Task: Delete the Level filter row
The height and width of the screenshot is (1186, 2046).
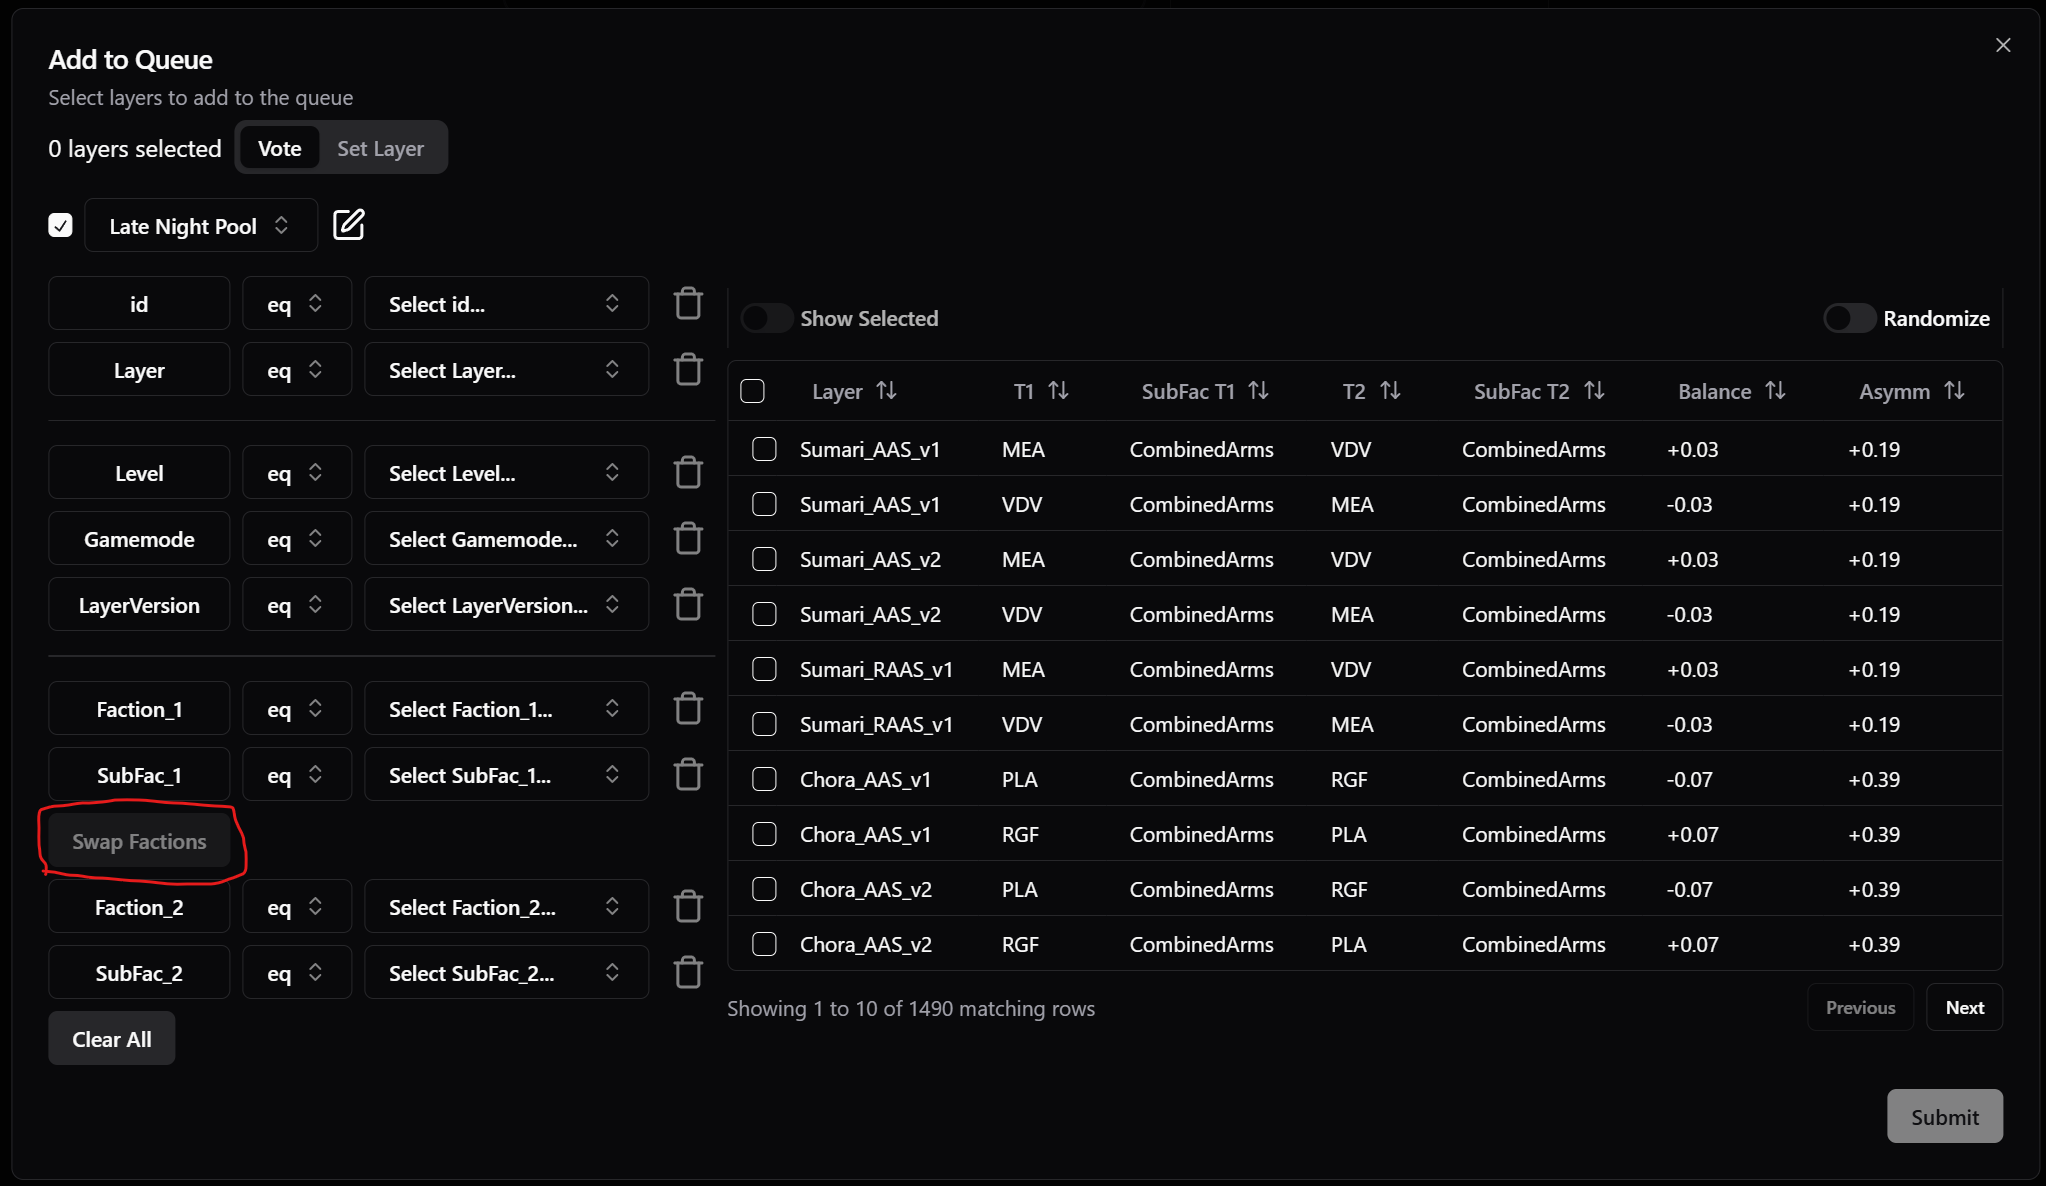Action: click(688, 472)
